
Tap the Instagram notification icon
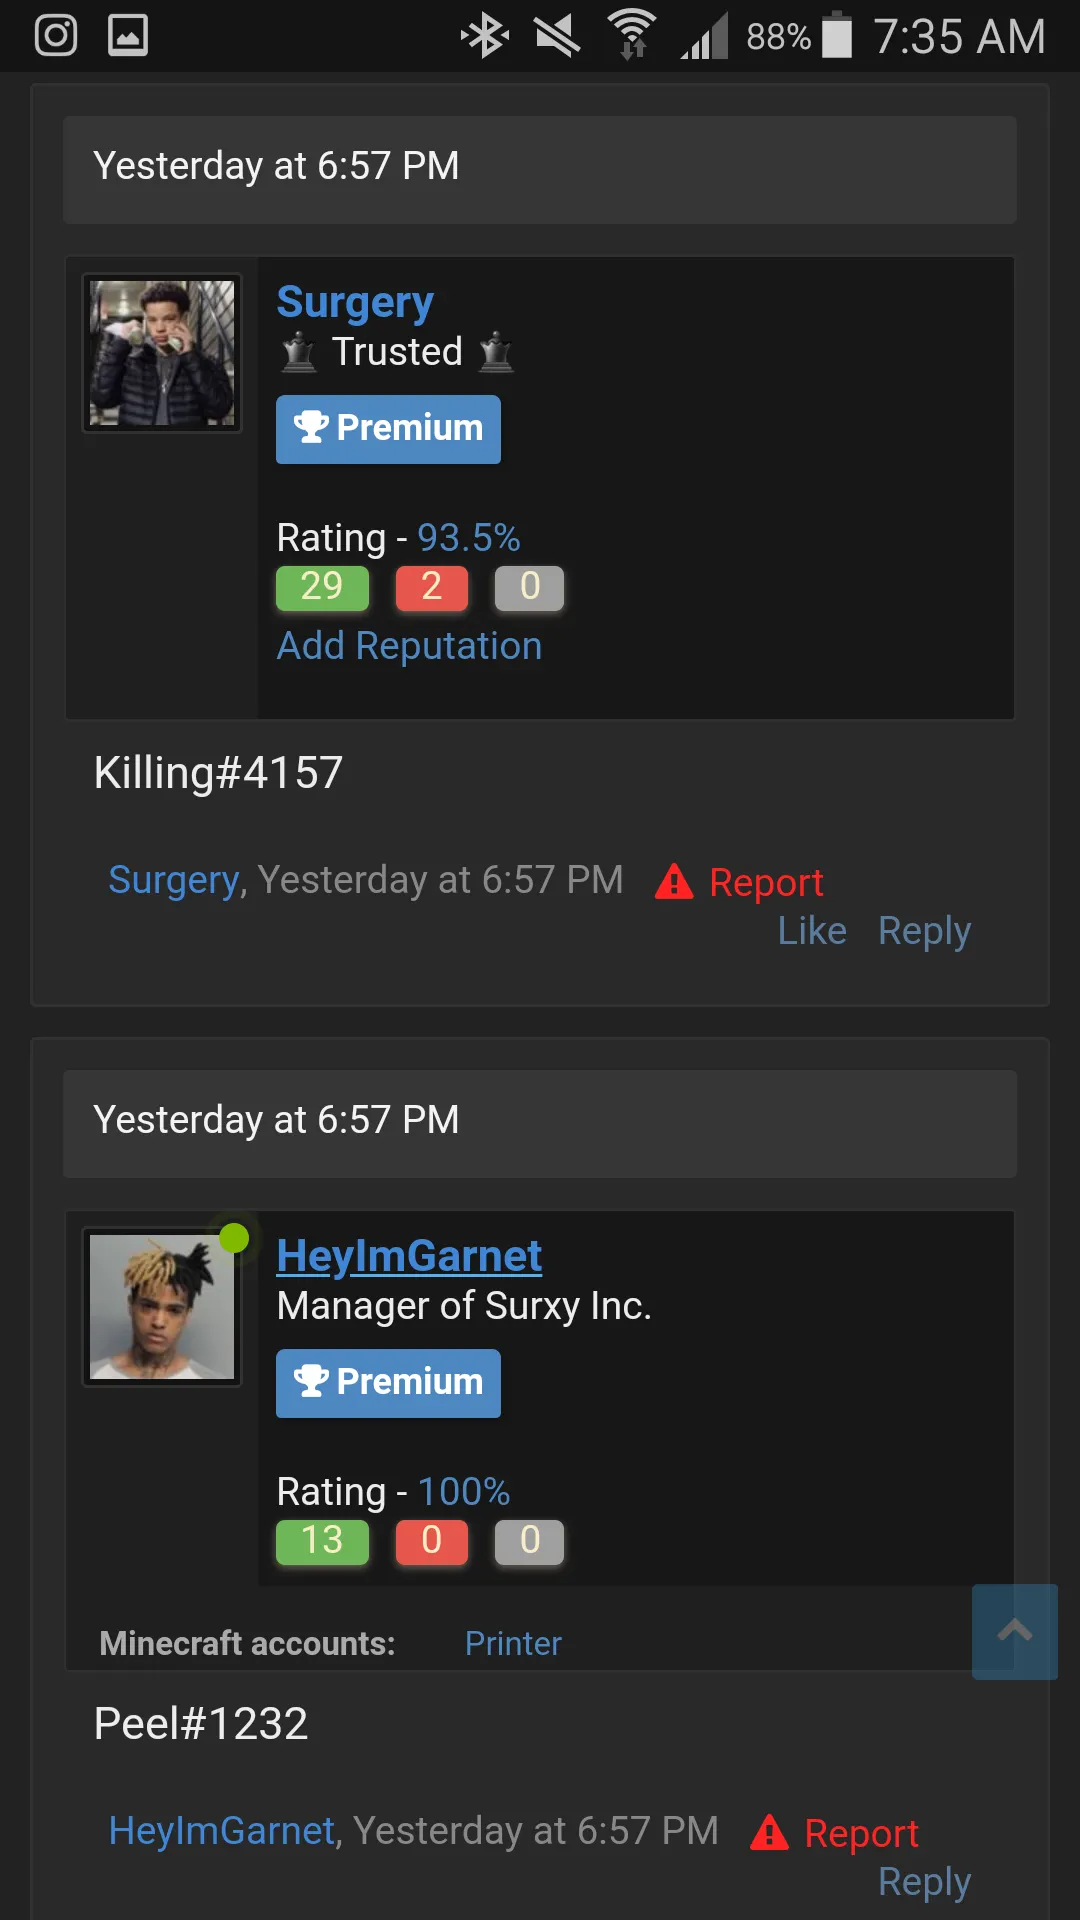(56, 36)
